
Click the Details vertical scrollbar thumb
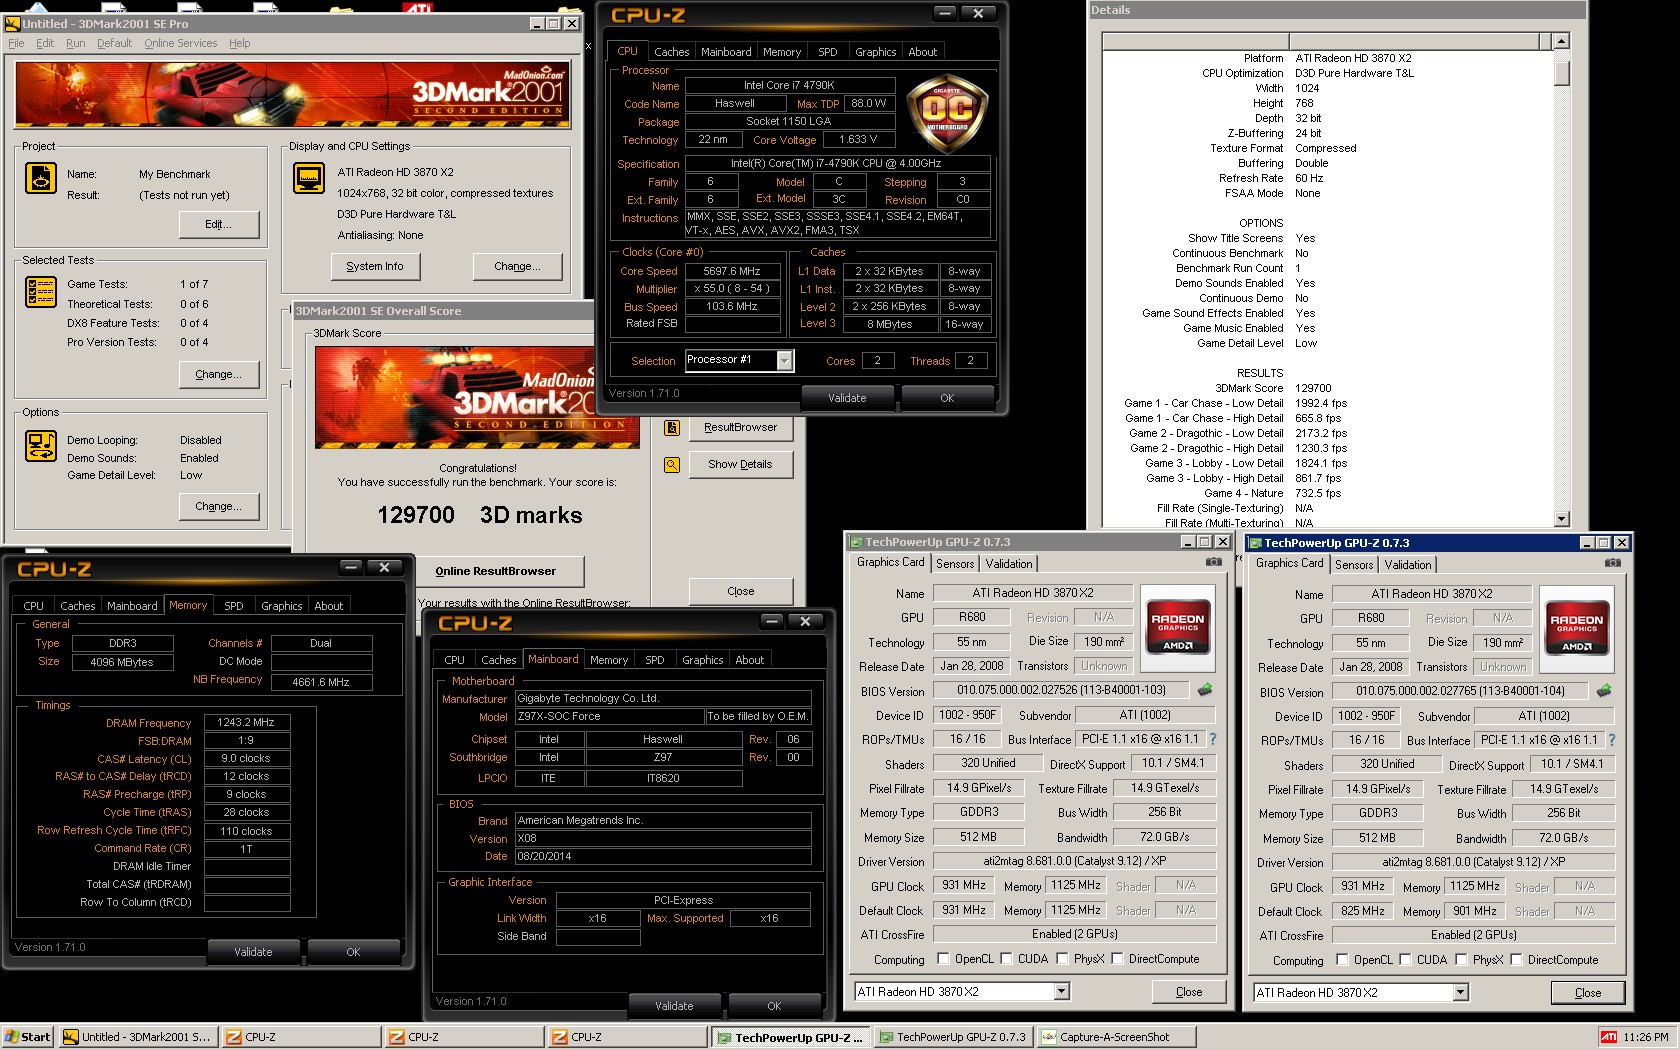pyautogui.click(x=1562, y=73)
